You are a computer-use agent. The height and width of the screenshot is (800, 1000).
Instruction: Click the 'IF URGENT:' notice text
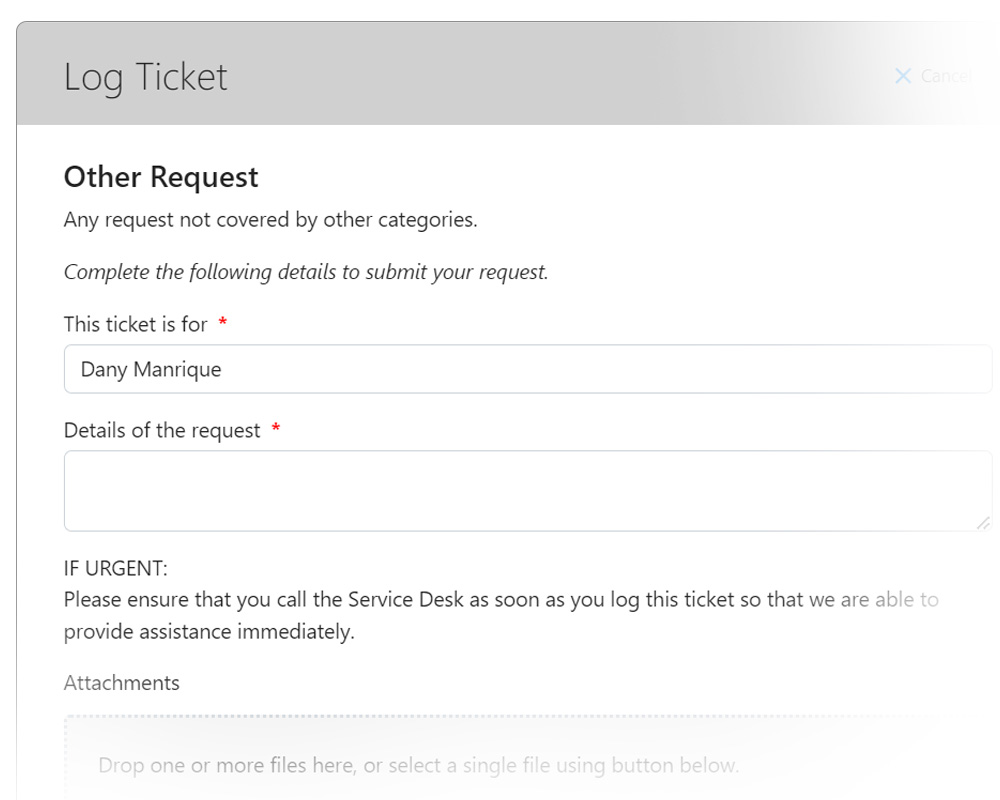coord(116,567)
